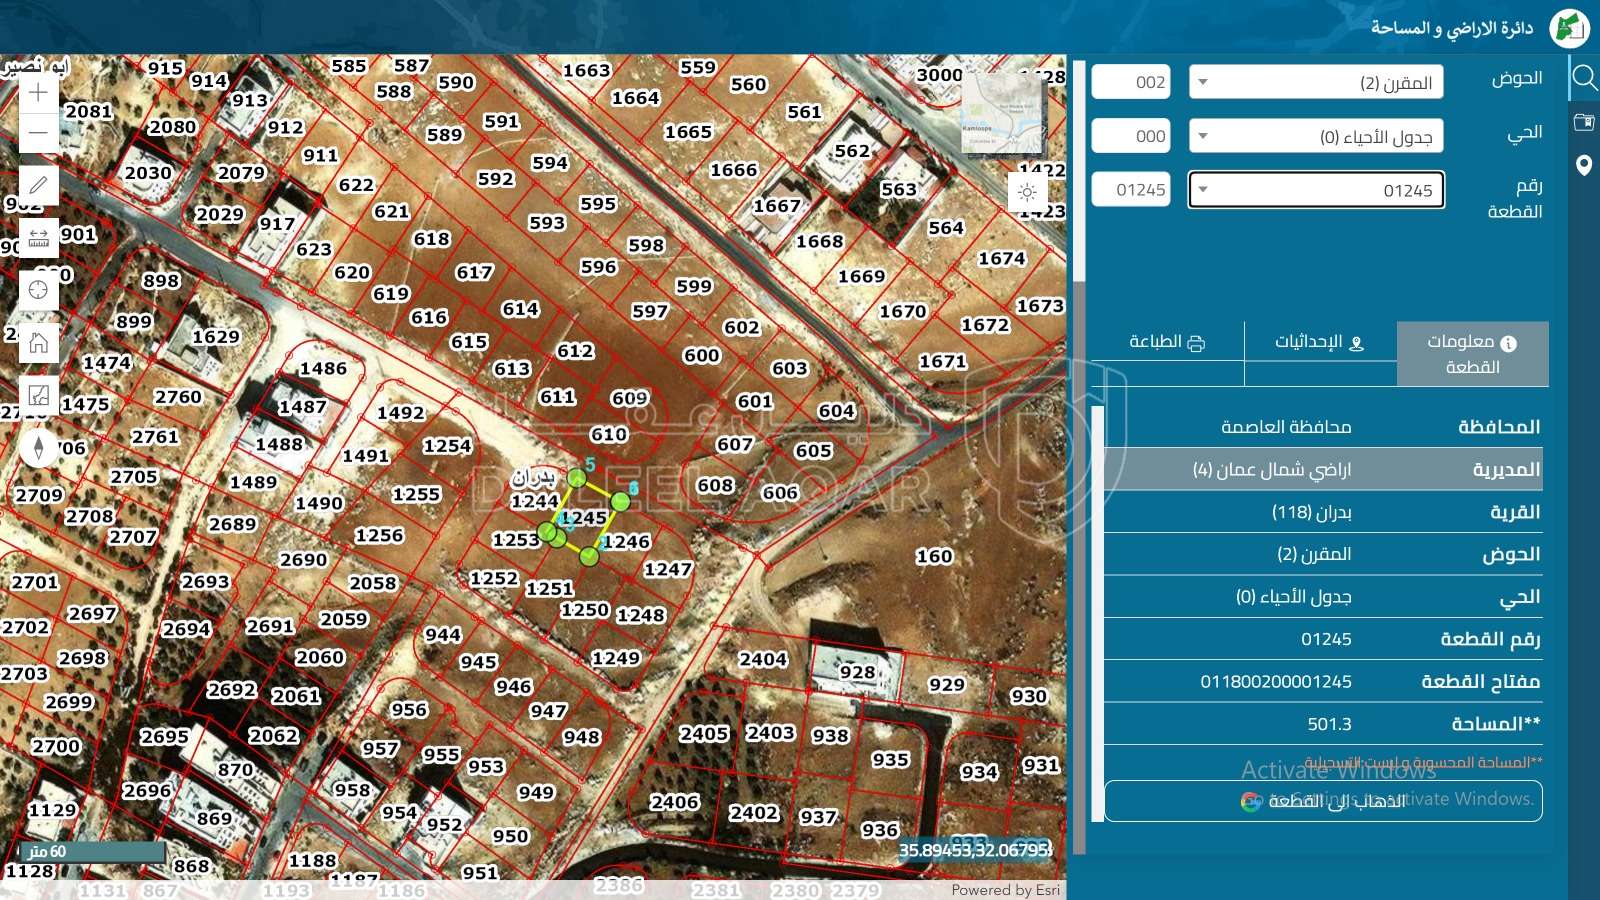Screen dimensions: 1600x900
Task: Reset map orientation with compass
Action: click(38, 447)
